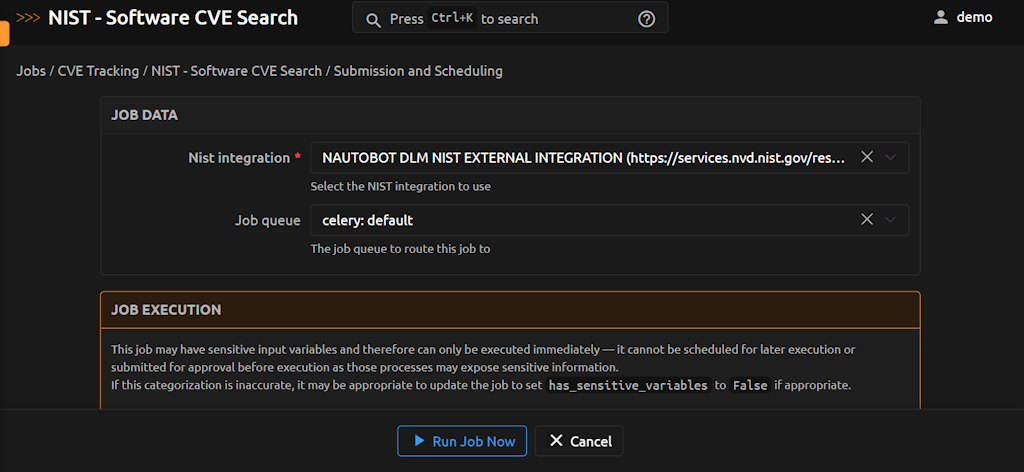Click the JOB DATA panel header
Image resolution: width=1024 pixels, height=472 pixels.
[145, 115]
